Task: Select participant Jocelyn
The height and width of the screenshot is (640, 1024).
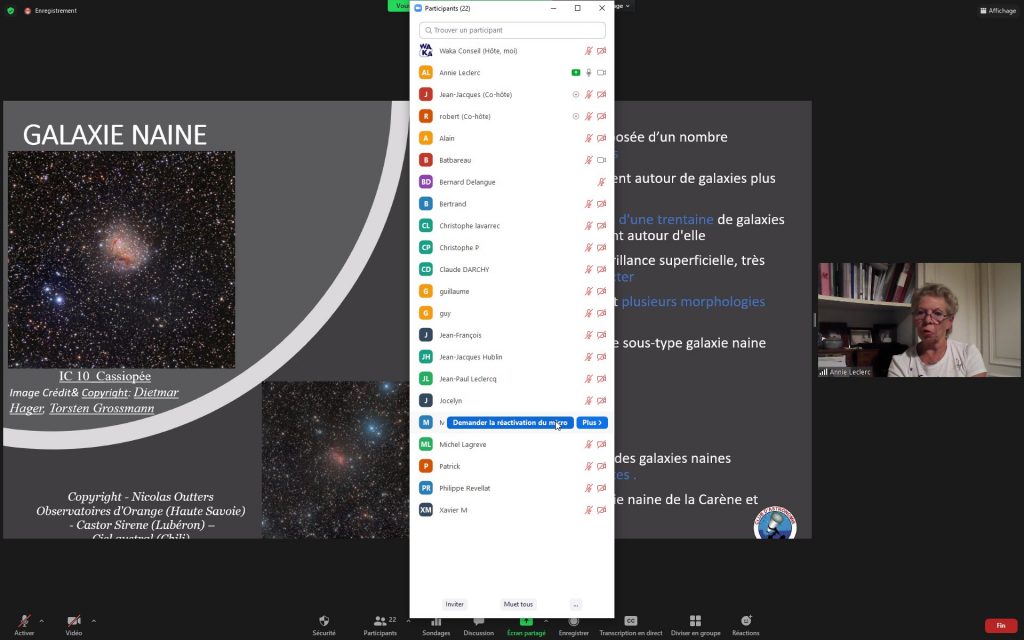Action: point(512,401)
